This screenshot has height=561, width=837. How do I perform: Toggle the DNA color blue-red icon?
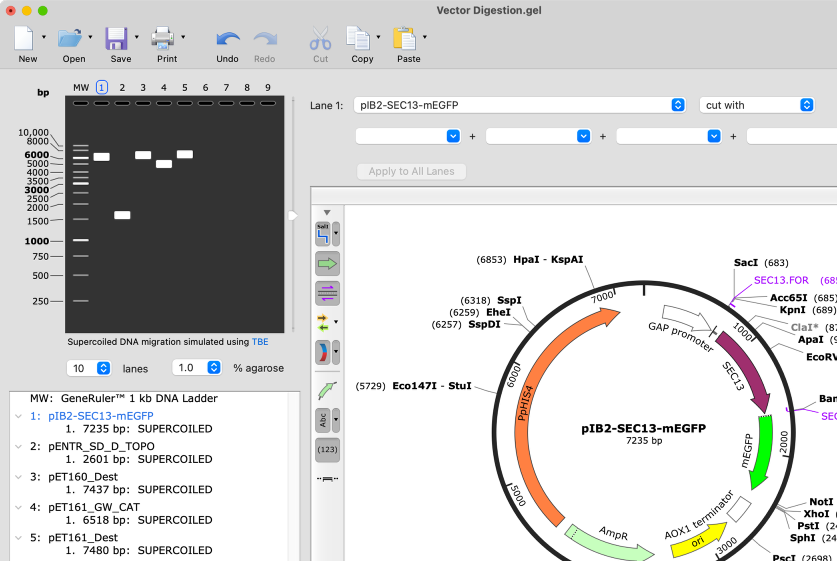tap(322, 352)
